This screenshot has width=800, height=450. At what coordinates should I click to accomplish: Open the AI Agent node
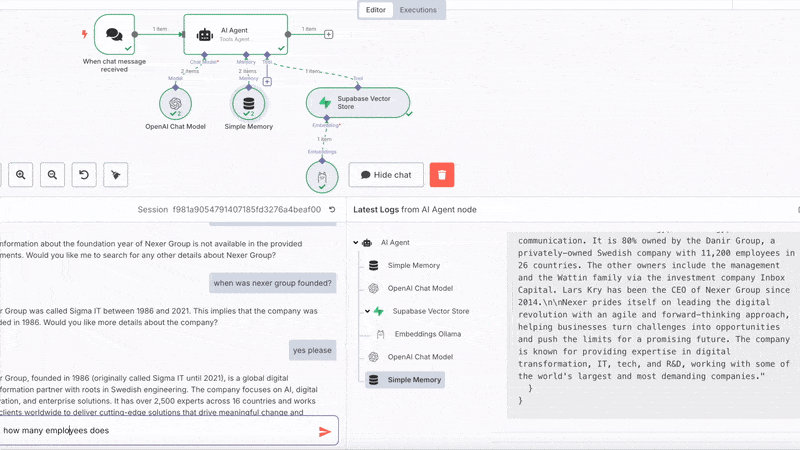click(236, 34)
